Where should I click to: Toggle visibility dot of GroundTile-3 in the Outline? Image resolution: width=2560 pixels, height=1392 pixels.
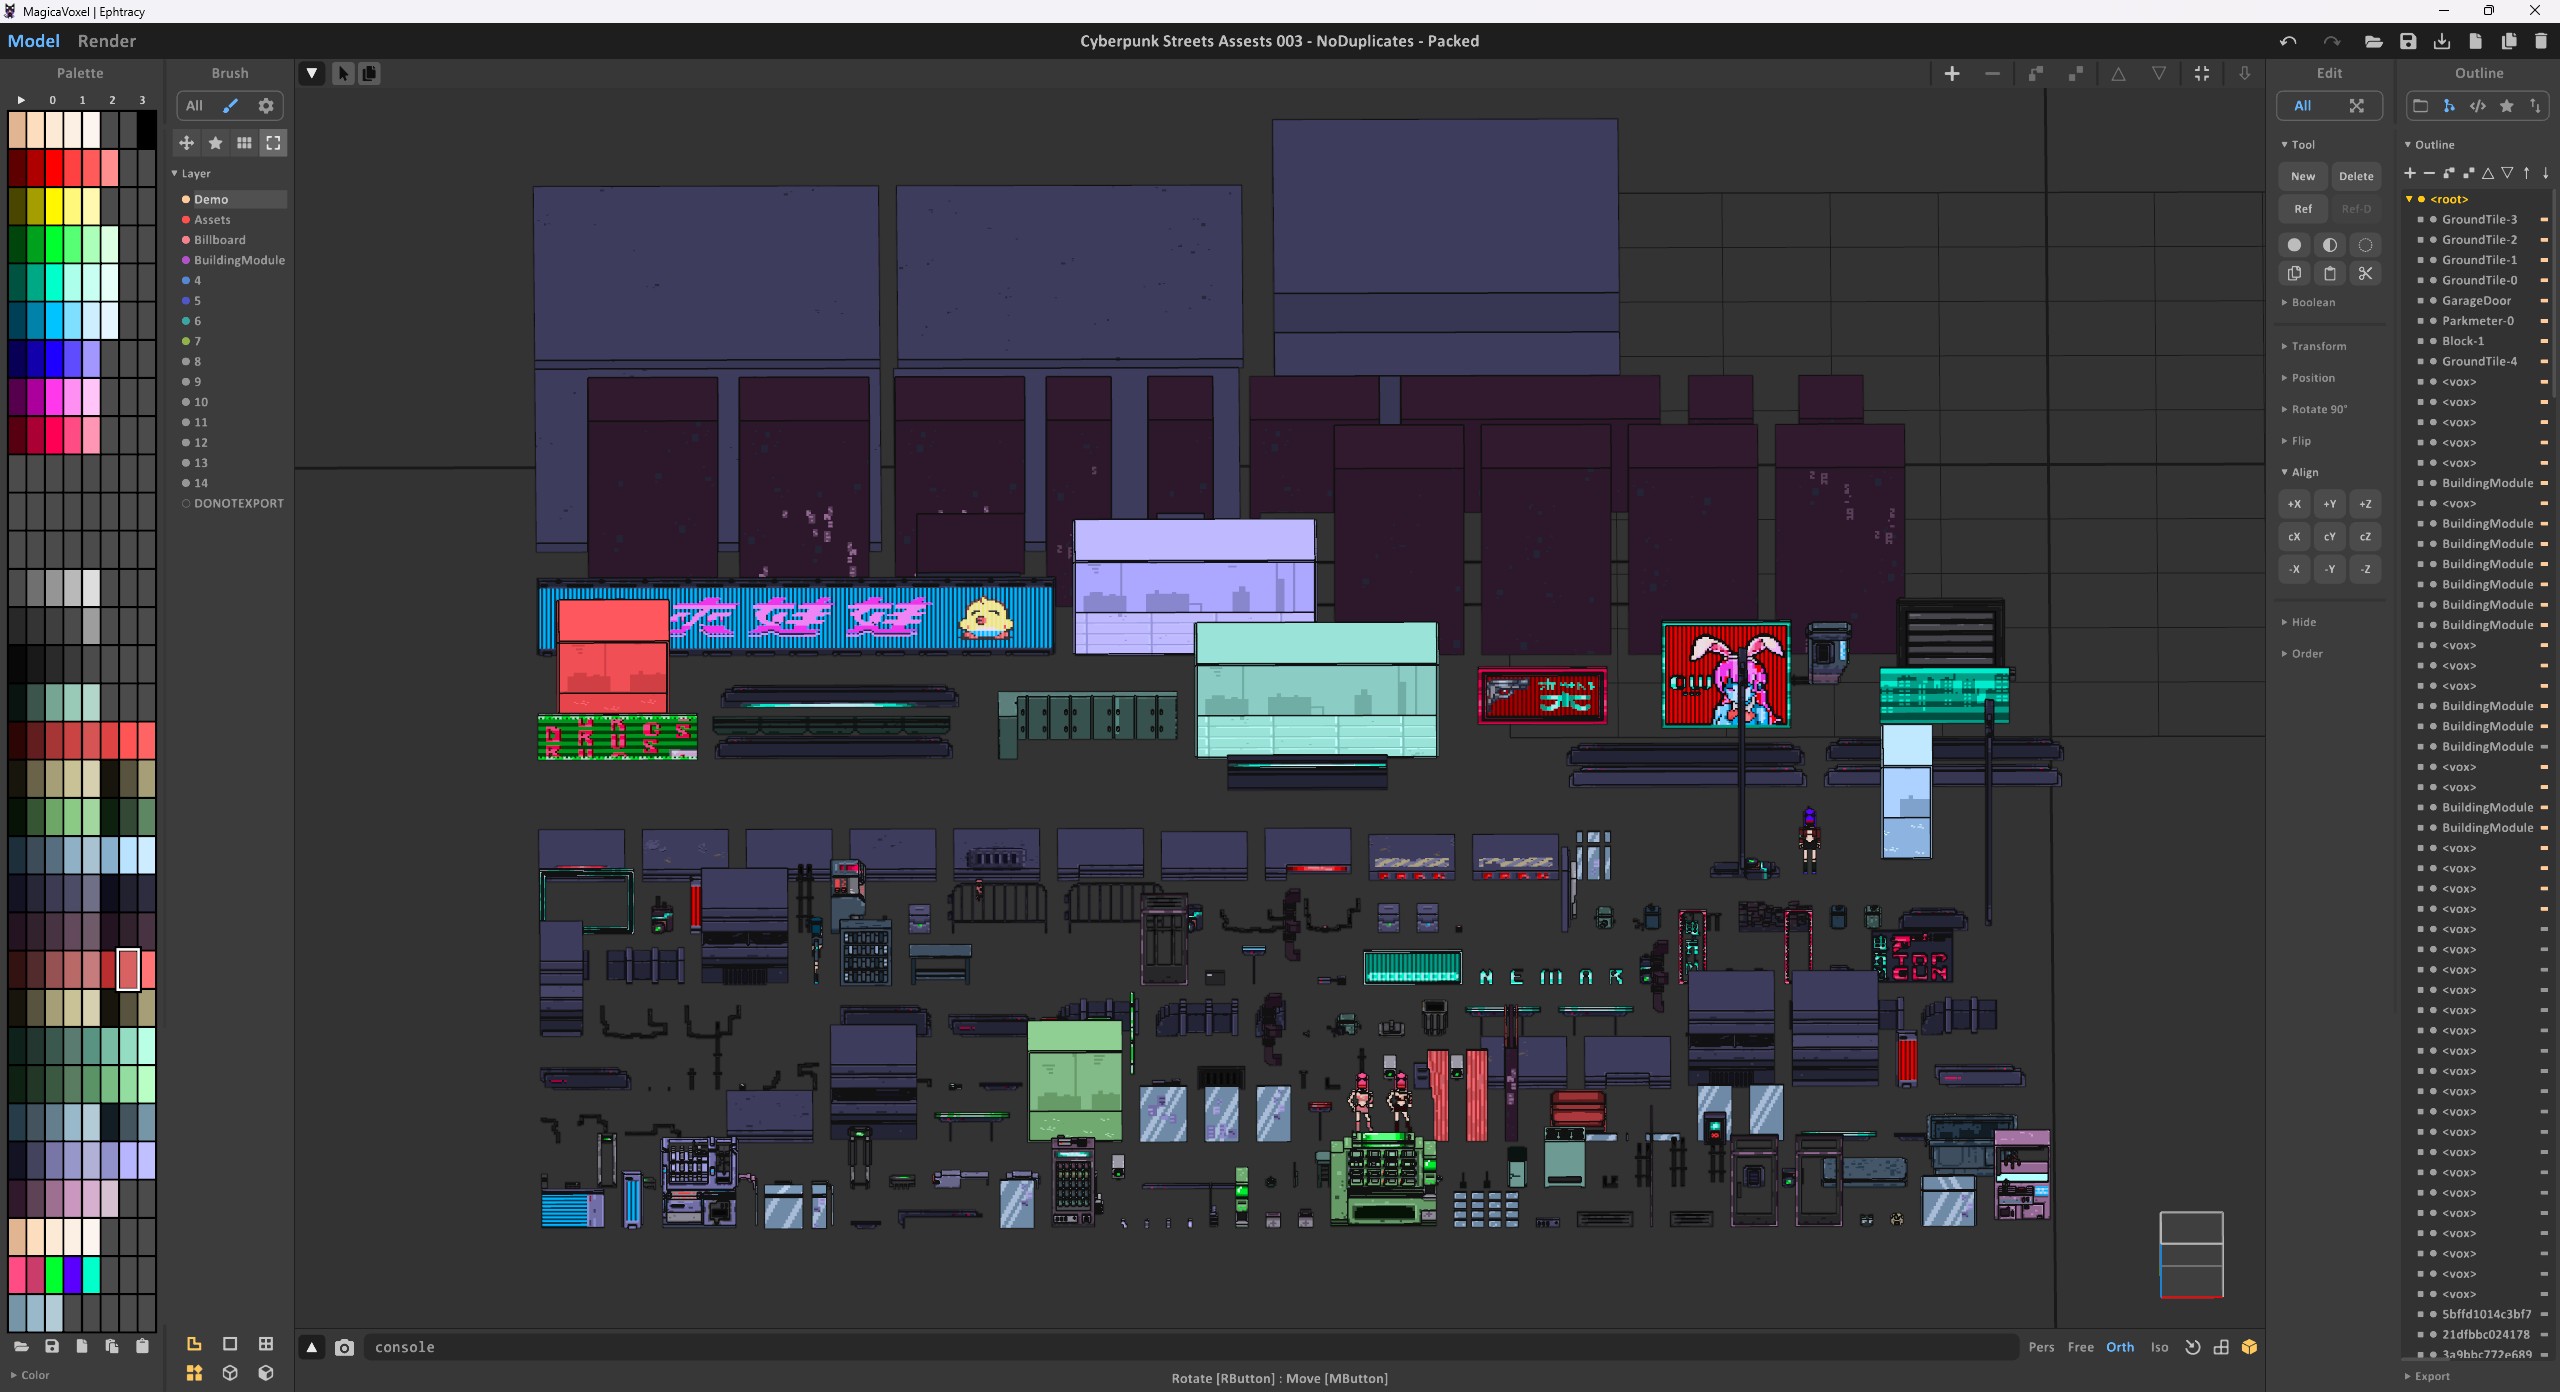pyautogui.click(x=2433, y=219)
